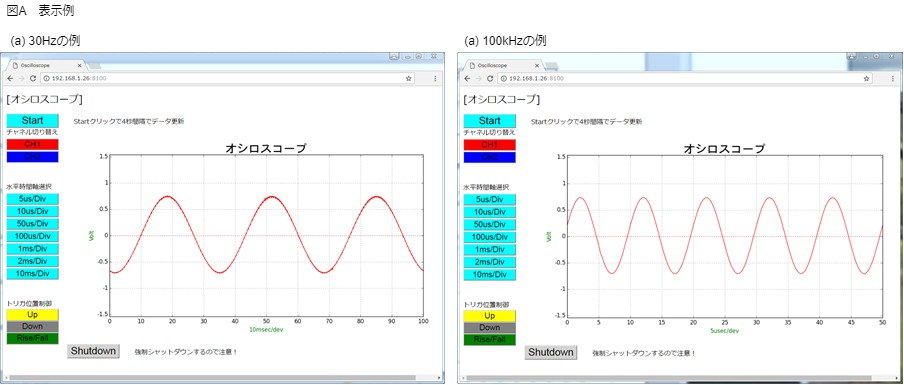Select blue CH2 in right window
The width and height of the screenshot is (904, 385).
(x=489, y=157)
